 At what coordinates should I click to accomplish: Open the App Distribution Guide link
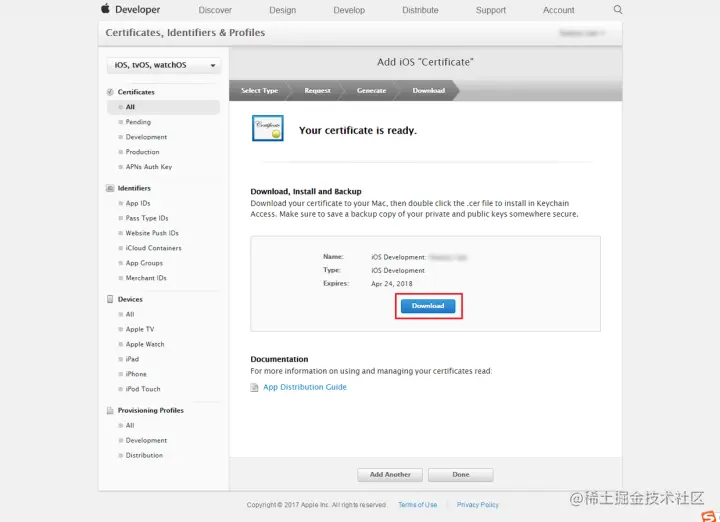305,387
